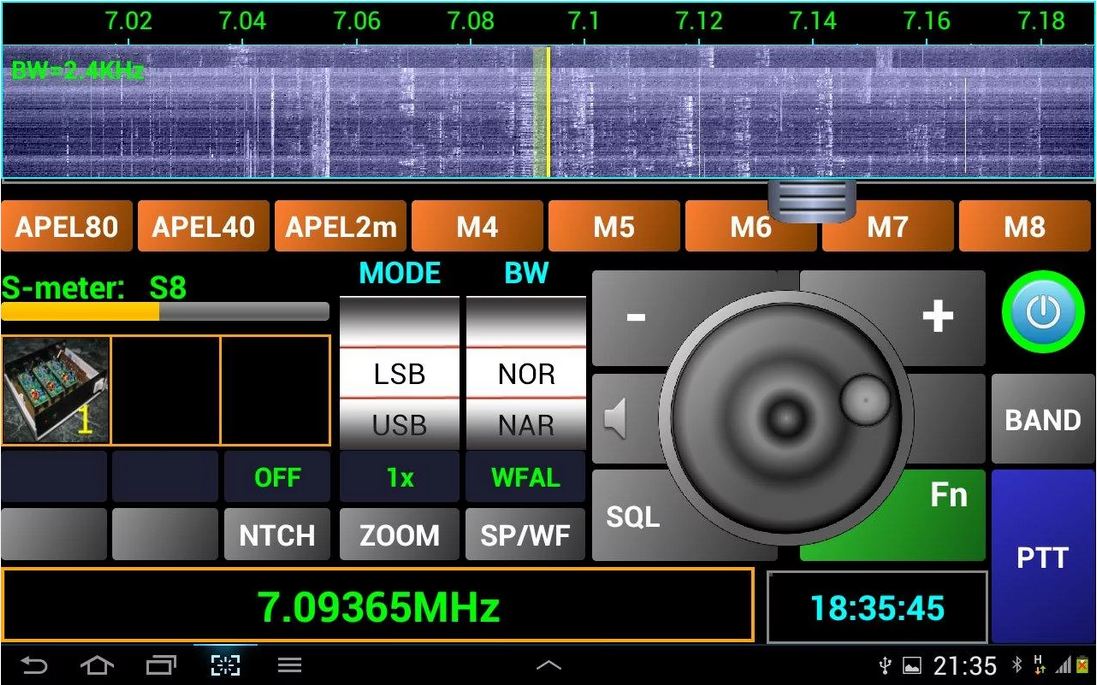Tap the 7.08 frequency scale label
Viewport: 1097px width, 685px height.
(x=471, y=20)
